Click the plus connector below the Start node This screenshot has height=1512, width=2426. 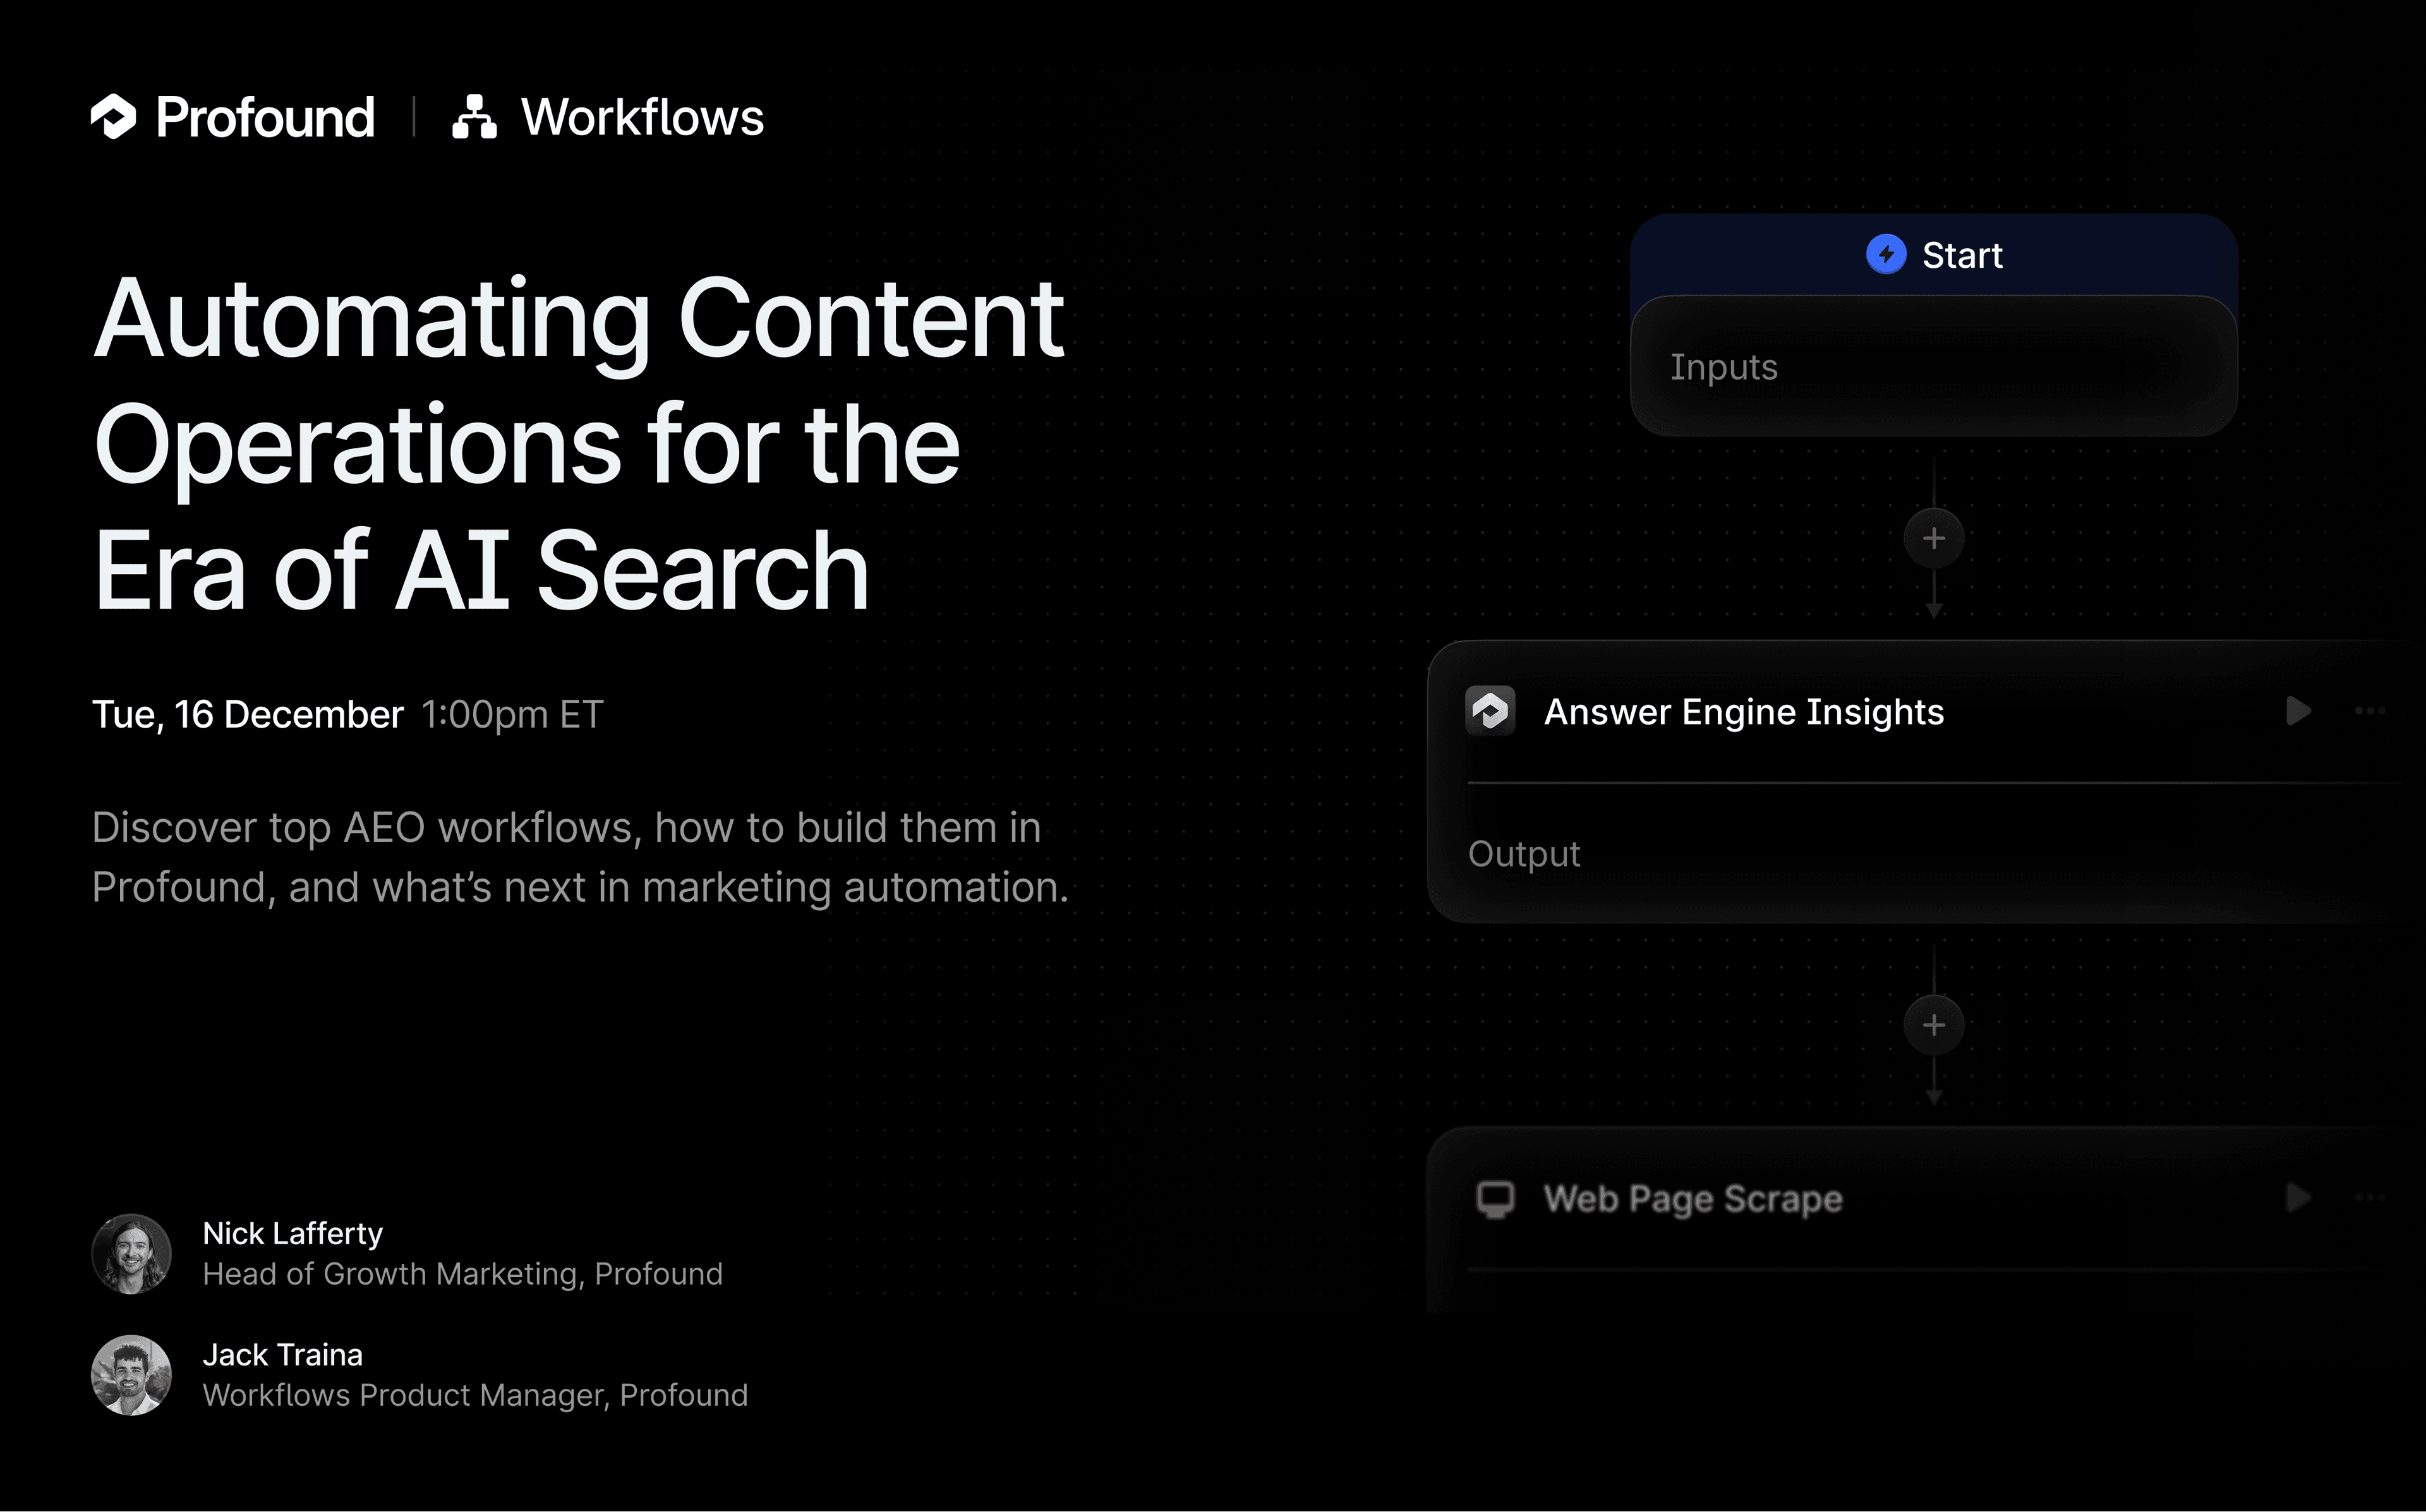click(1934, 538)
